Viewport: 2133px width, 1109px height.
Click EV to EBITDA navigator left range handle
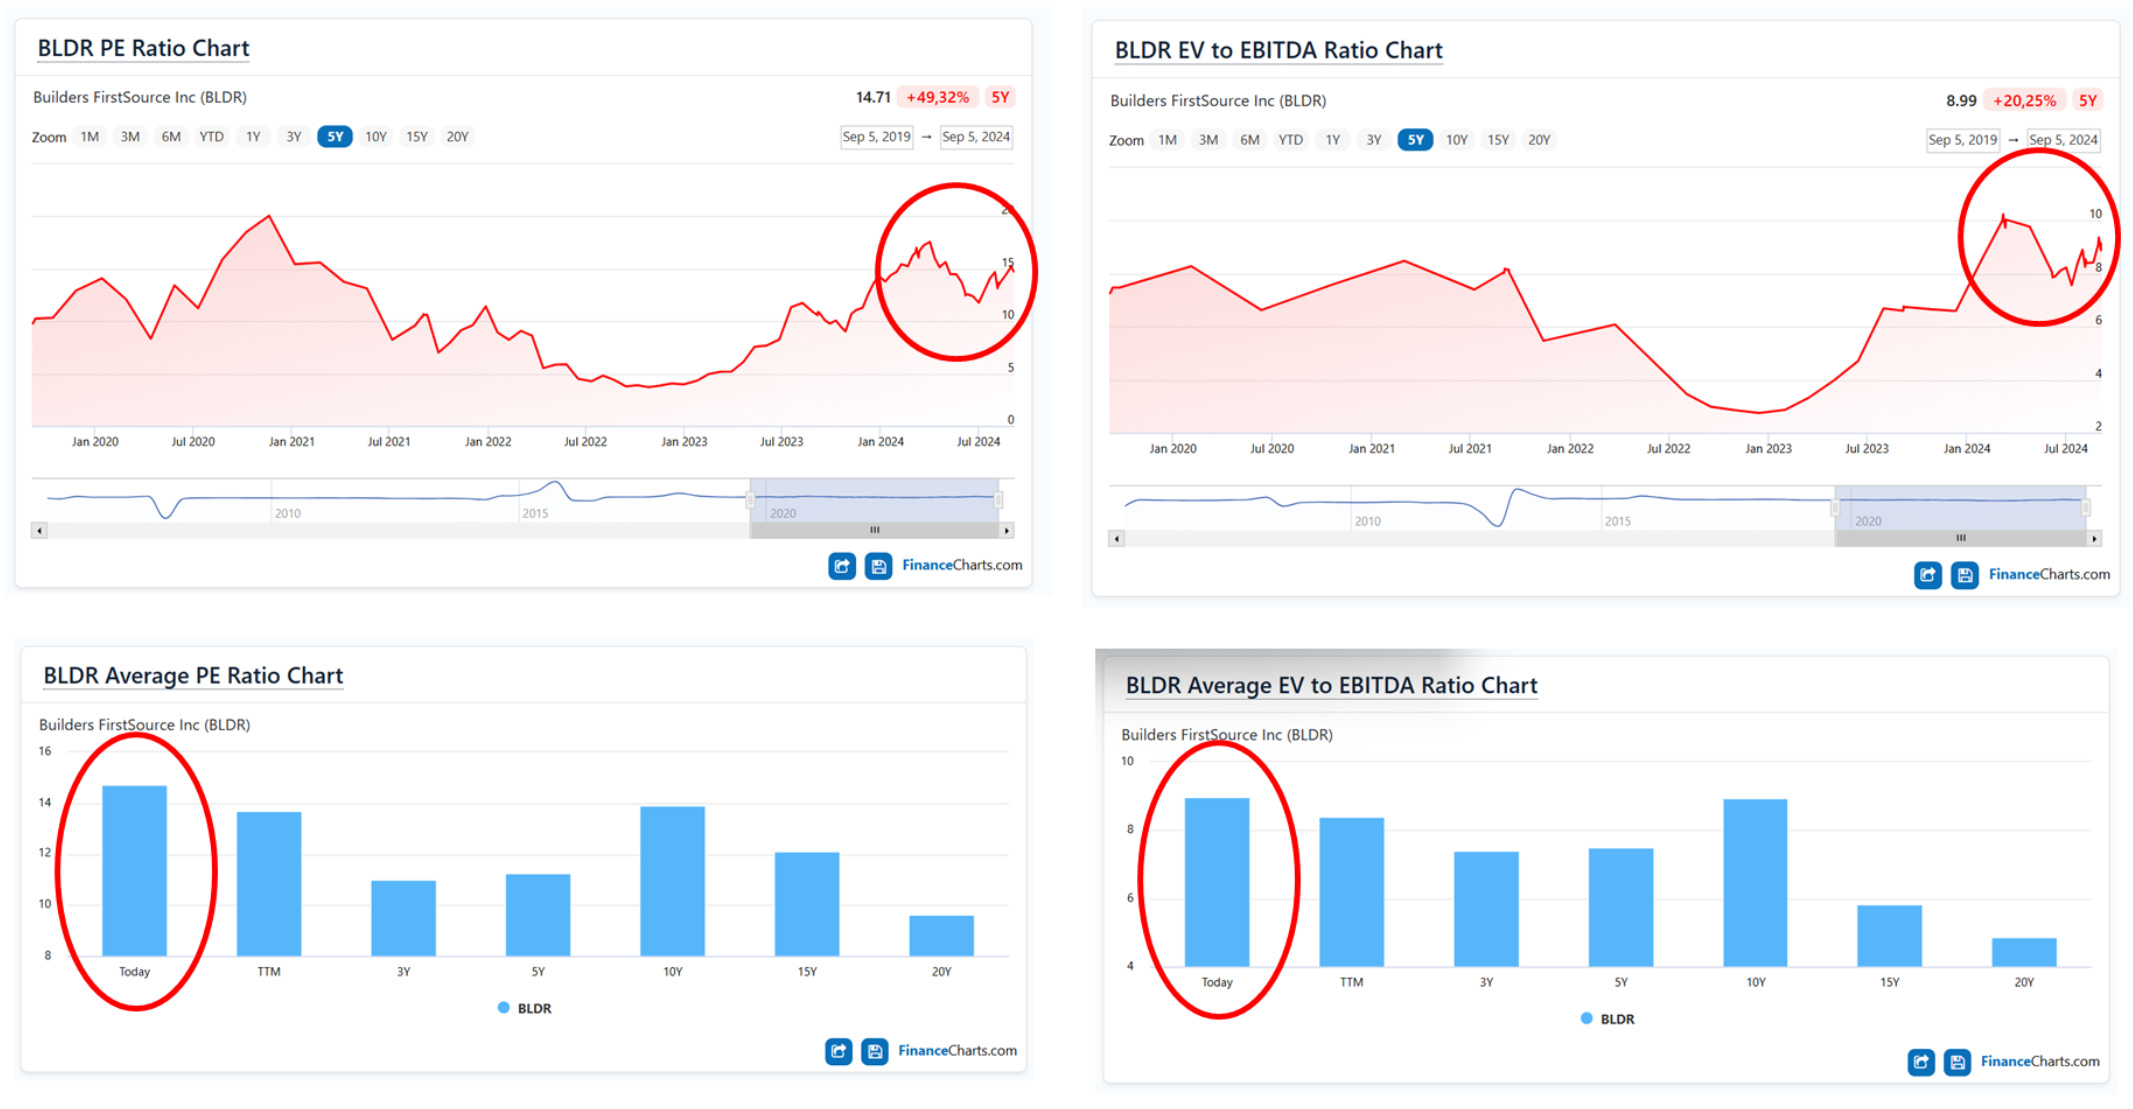pos(1835,508)
